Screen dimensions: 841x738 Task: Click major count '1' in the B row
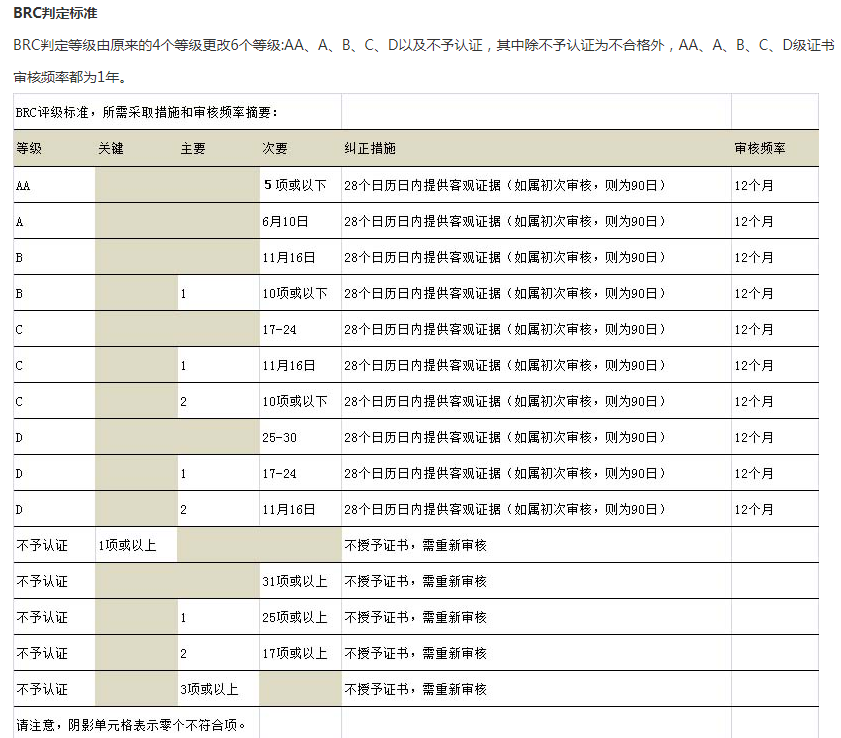point(183,293)
